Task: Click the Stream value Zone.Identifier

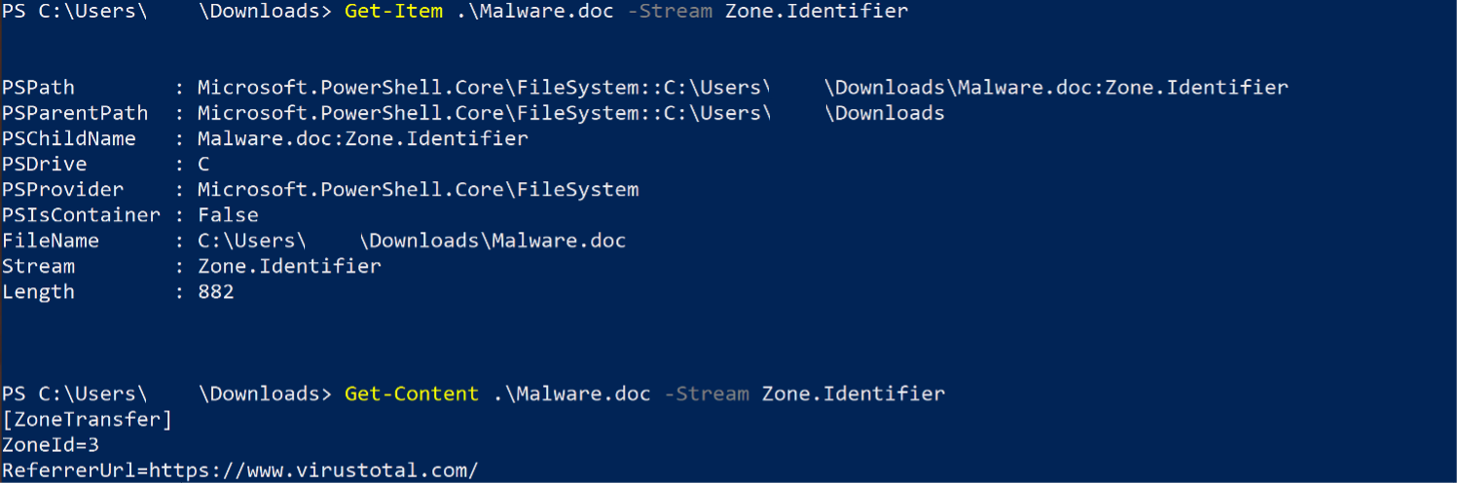Action: [x=289, y=266]
